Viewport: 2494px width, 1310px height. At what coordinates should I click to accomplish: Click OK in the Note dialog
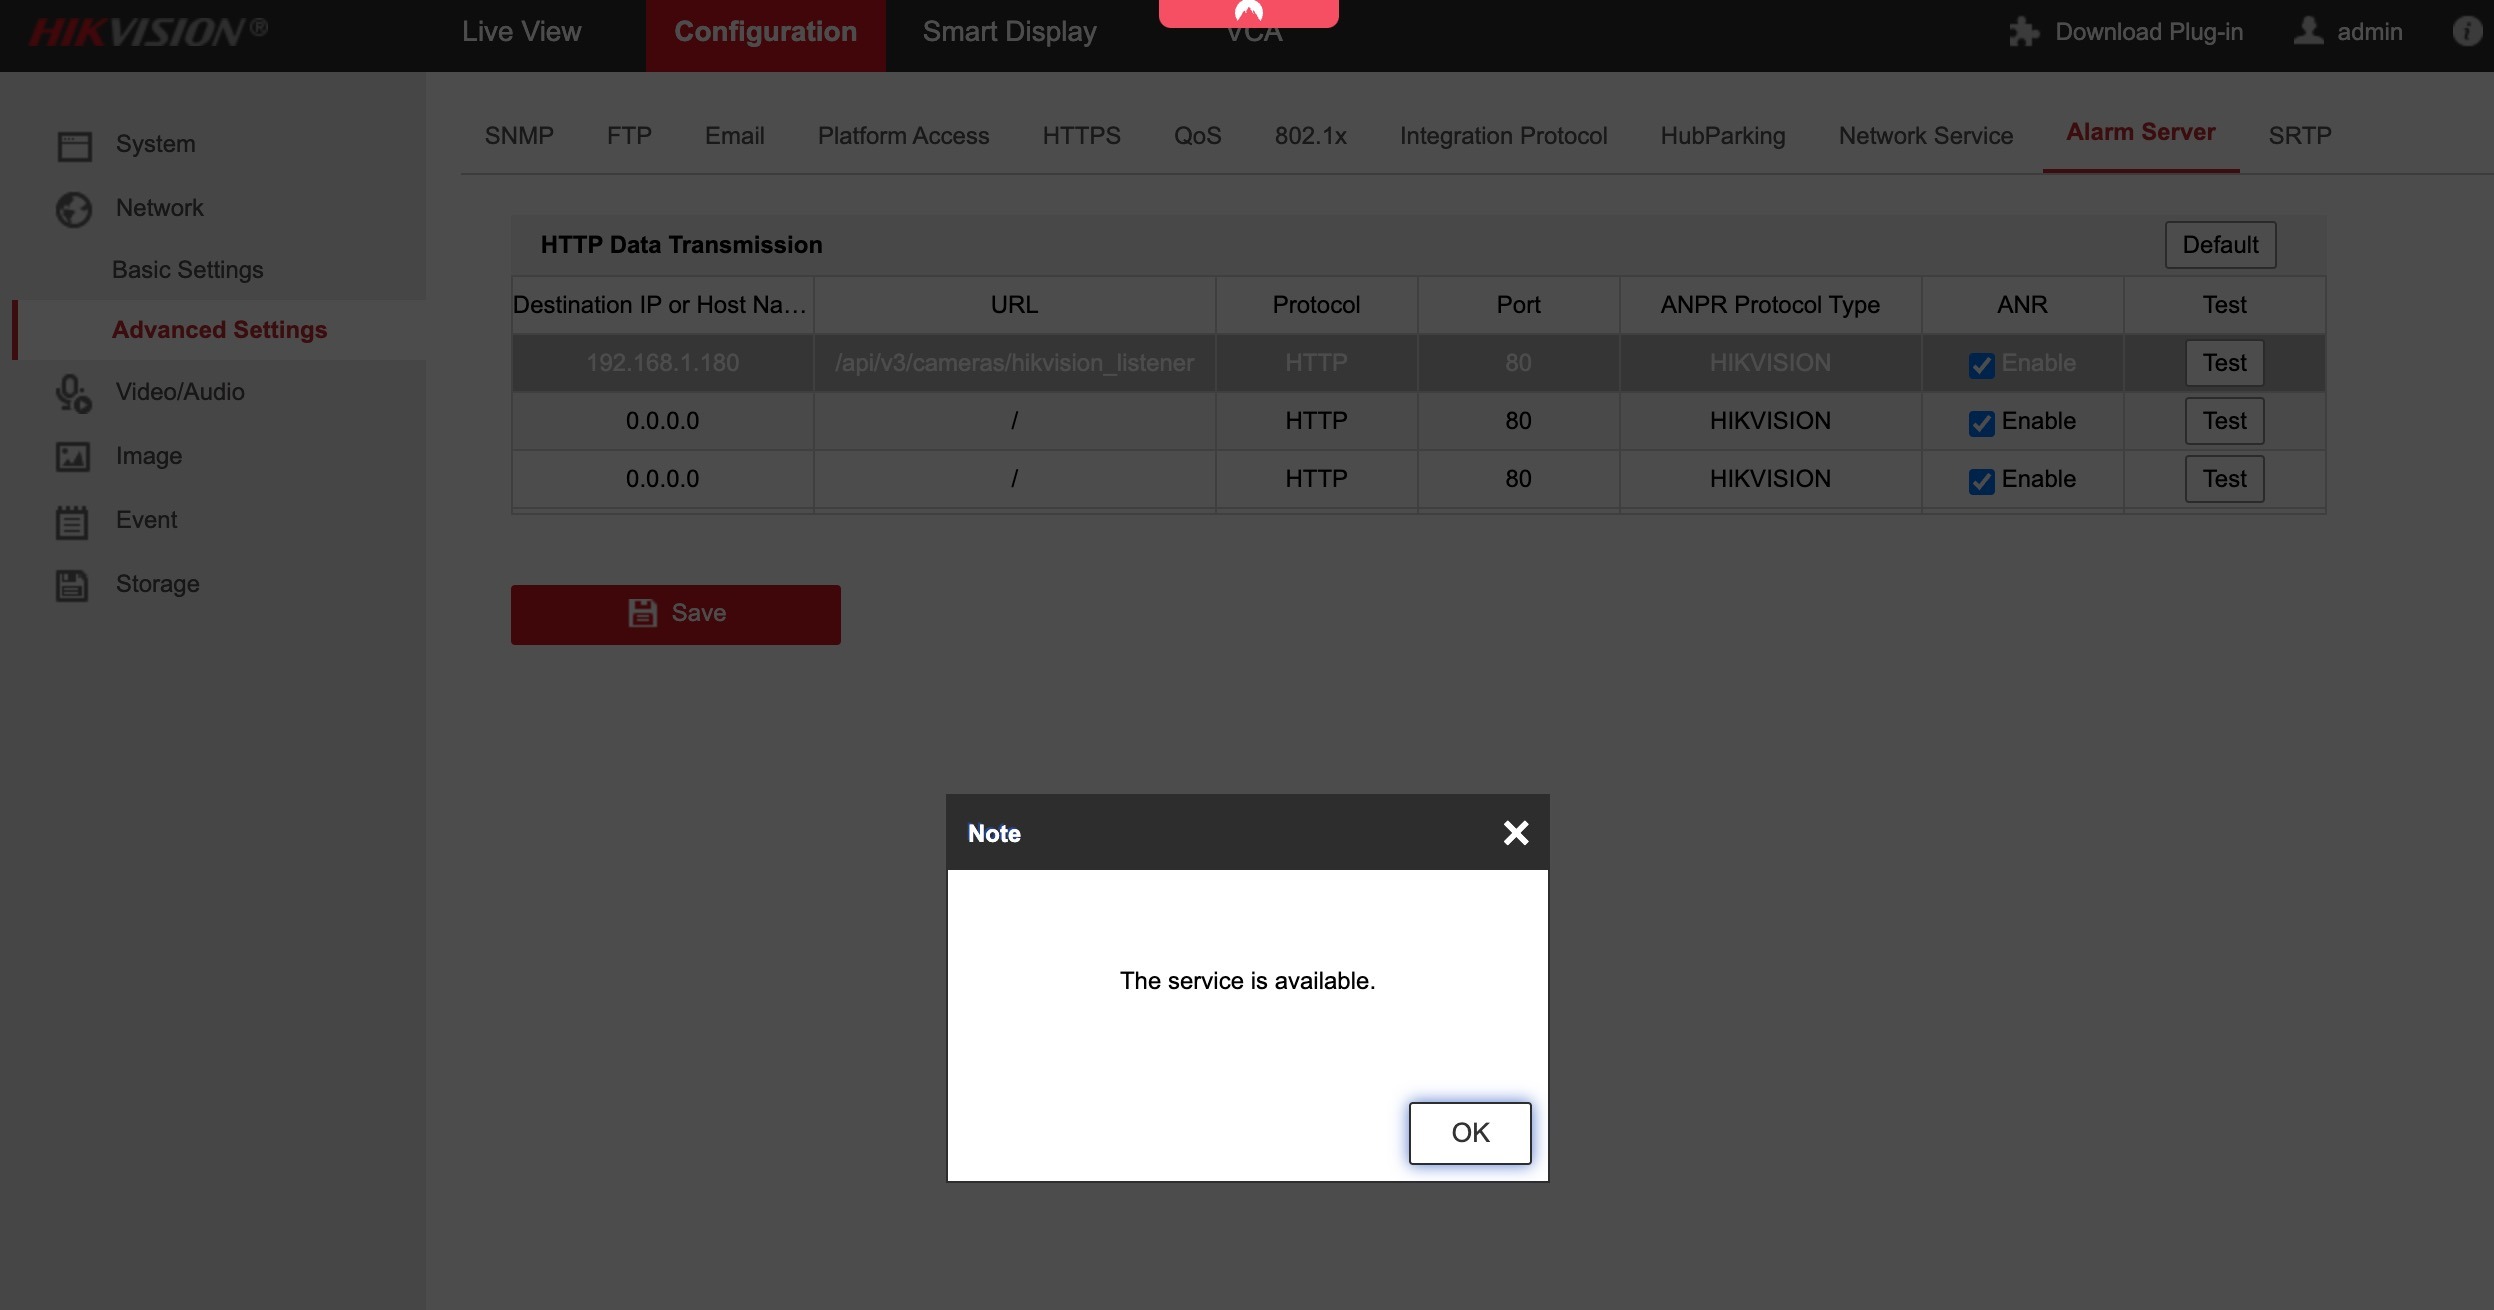point(1469,1132)
